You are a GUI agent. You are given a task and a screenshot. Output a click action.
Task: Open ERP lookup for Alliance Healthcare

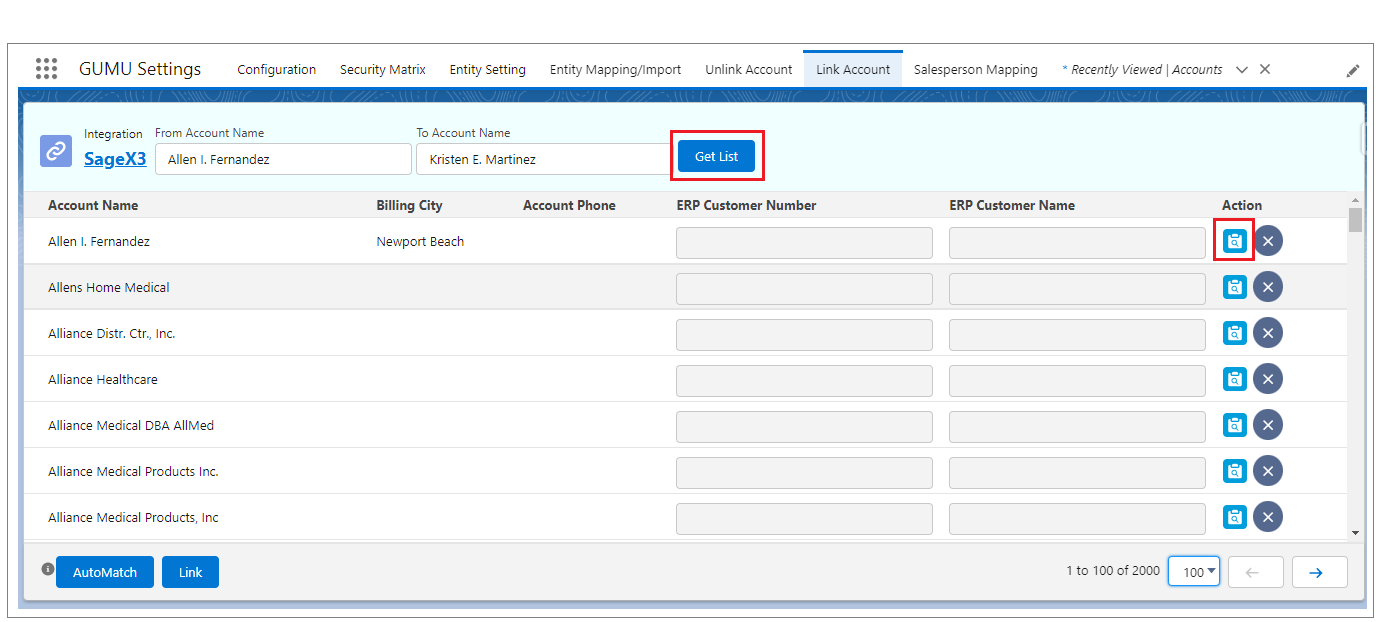1235,379
